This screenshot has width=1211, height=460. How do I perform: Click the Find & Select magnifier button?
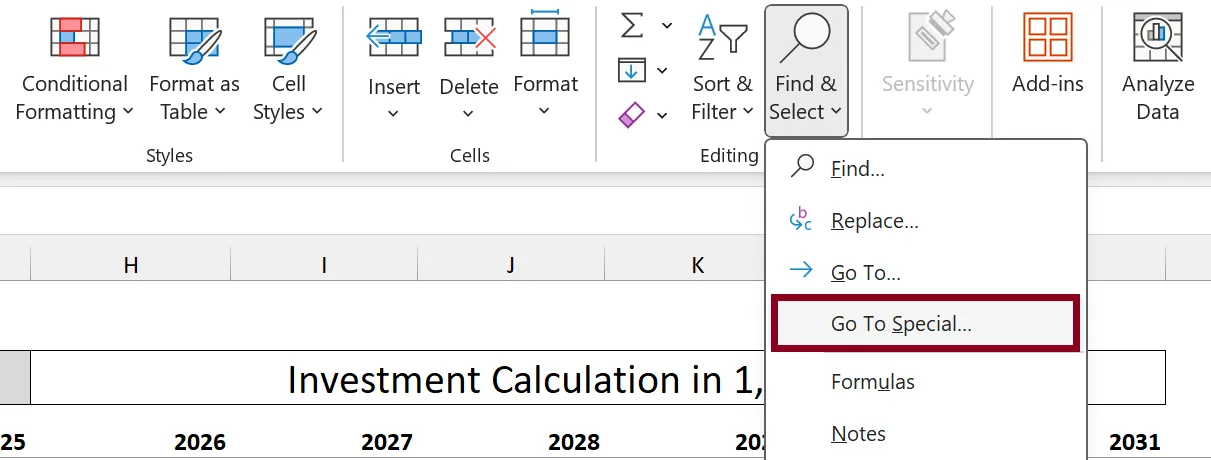[x=806, y=70]
